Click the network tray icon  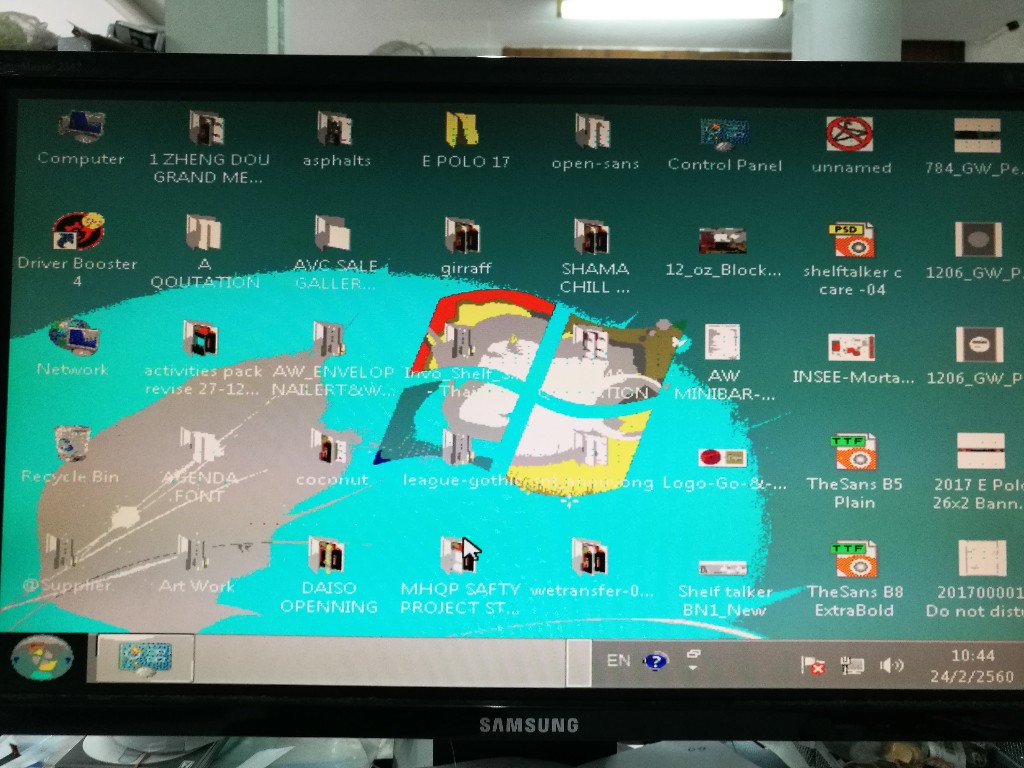pyautogui.click(x=852, y=665)
